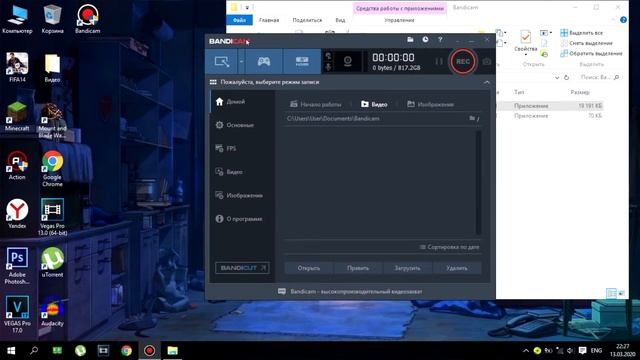Image resolution: width=640 pixels, height=360 pixels.
Task: Open the Управление ribbon tab in Explorer
Action: pos(399,20)
